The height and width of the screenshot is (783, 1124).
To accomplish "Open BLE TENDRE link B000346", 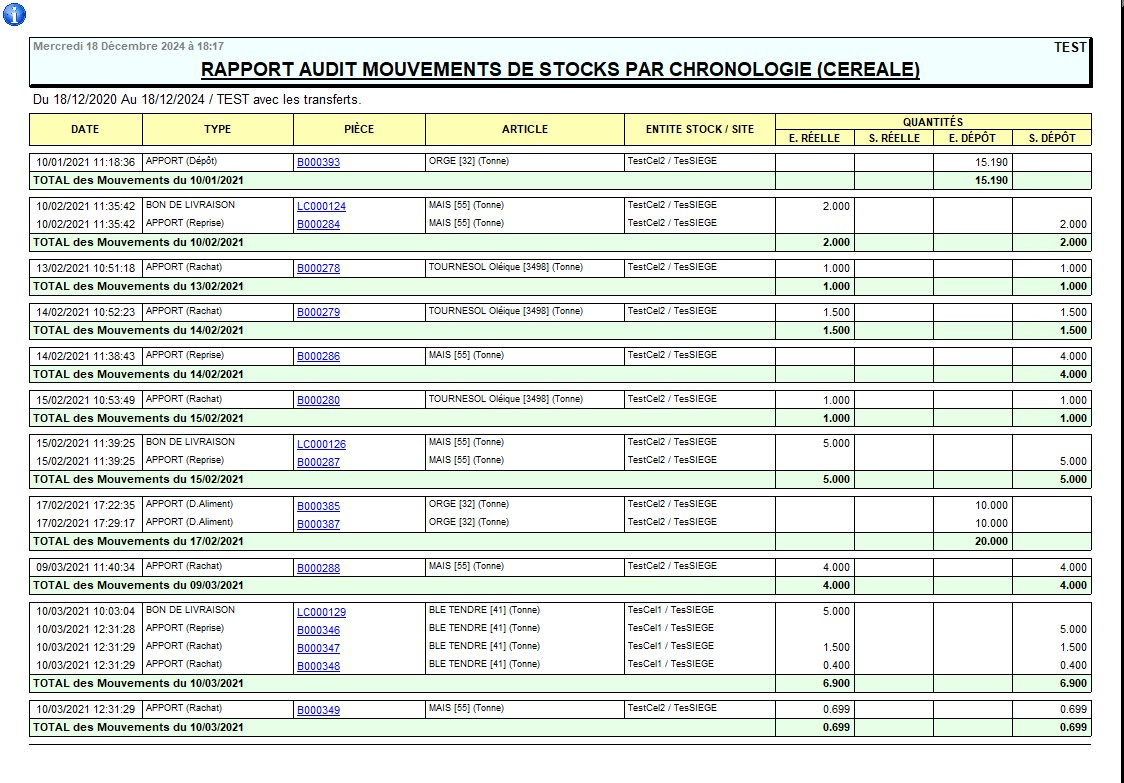I will point(318,630).
